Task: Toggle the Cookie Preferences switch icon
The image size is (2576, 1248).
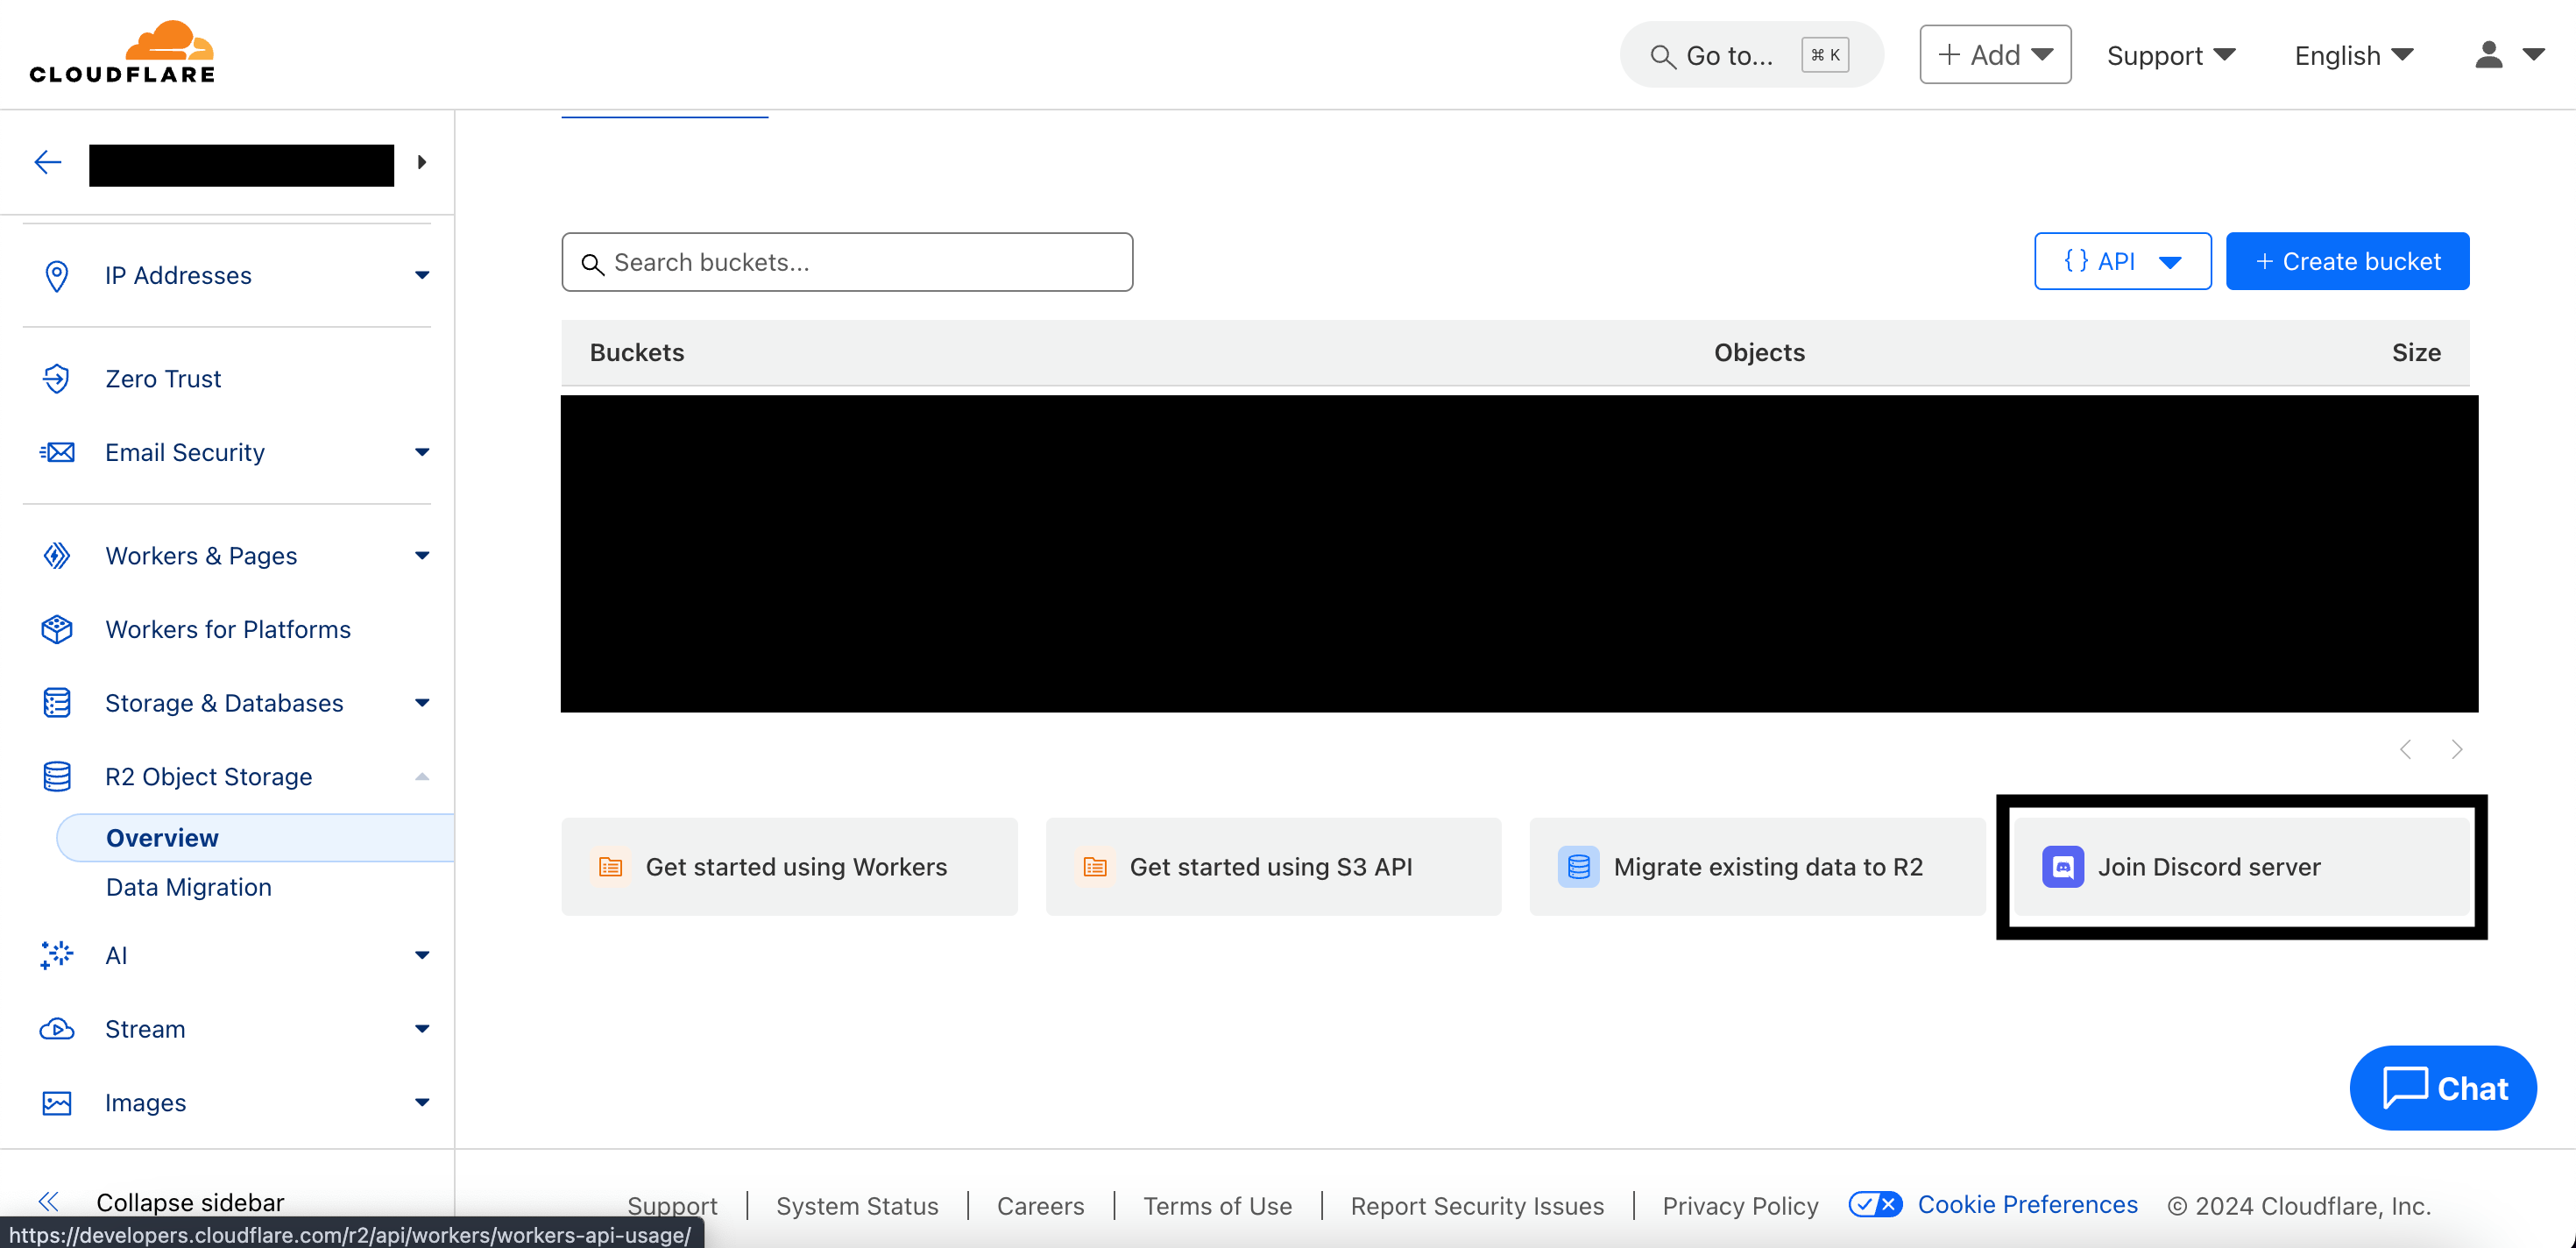Action: [1875, 1204]
